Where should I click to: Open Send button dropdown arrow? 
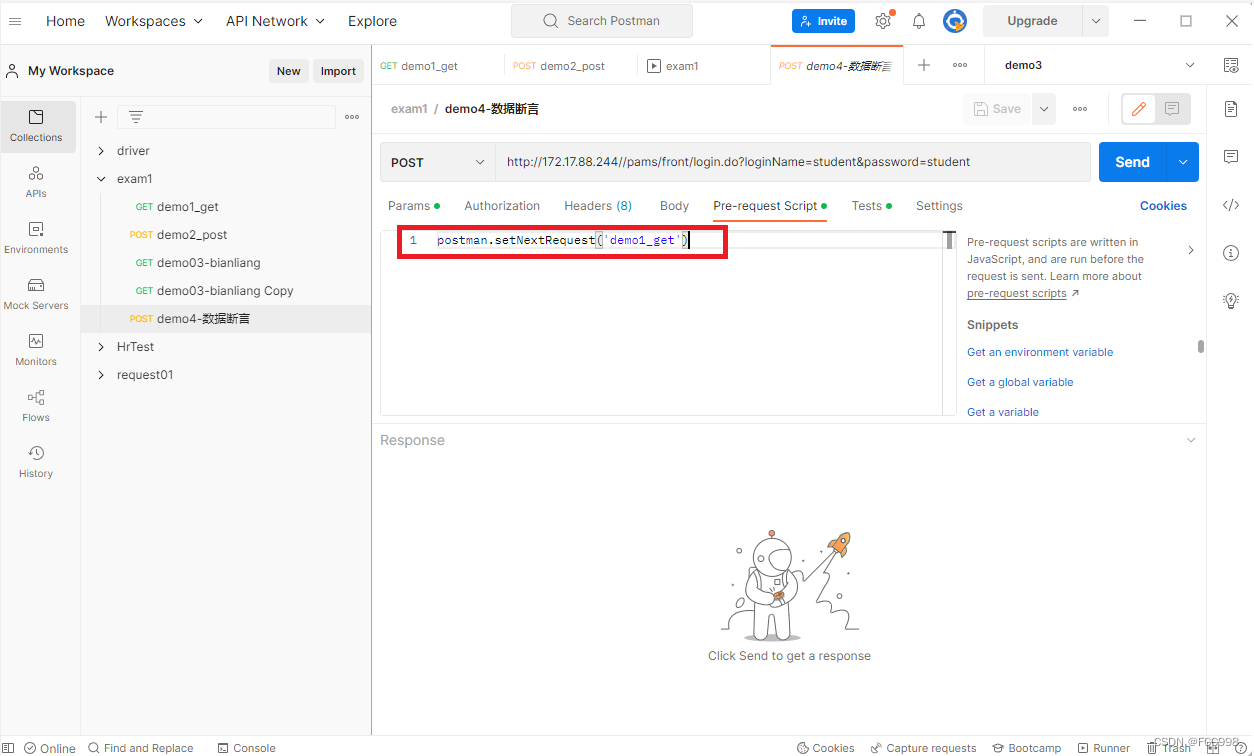click(1183, 162)
